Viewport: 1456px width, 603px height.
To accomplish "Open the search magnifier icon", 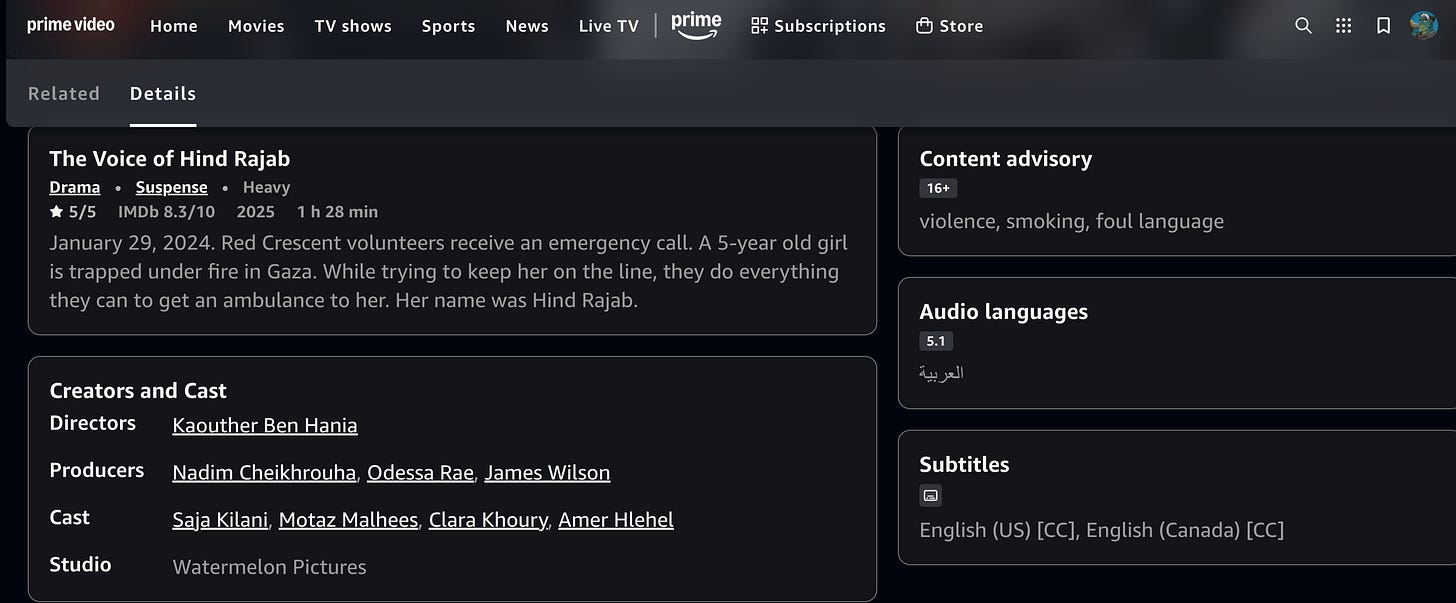I will click(1303, 26).
